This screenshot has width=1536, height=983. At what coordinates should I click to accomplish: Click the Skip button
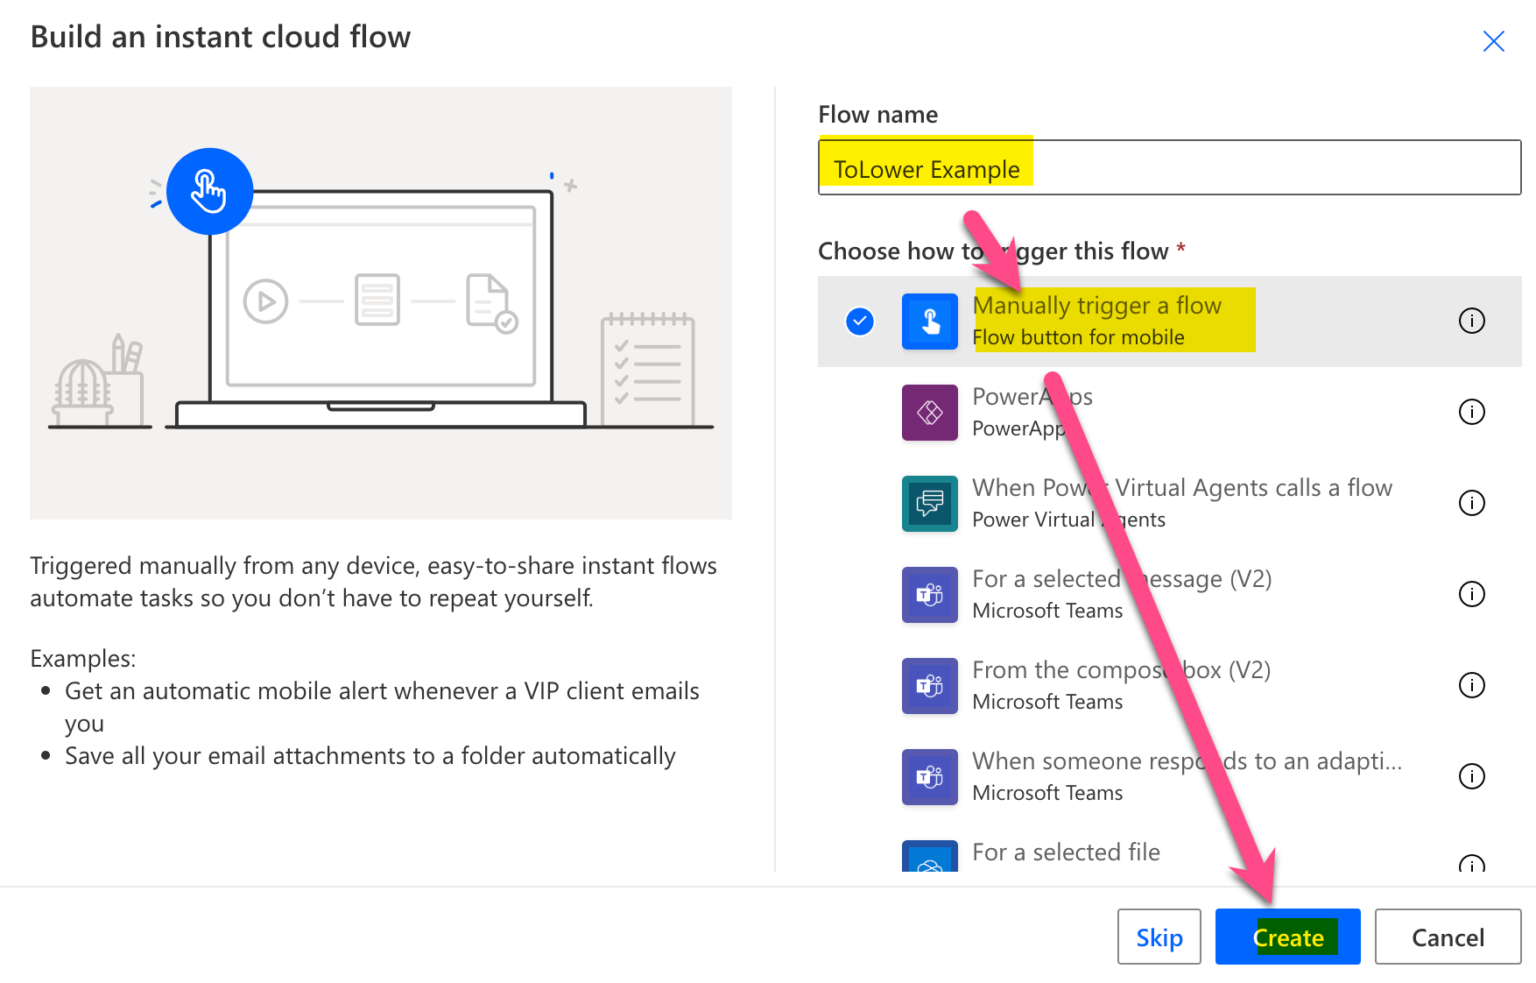(x=1158, y=937)
